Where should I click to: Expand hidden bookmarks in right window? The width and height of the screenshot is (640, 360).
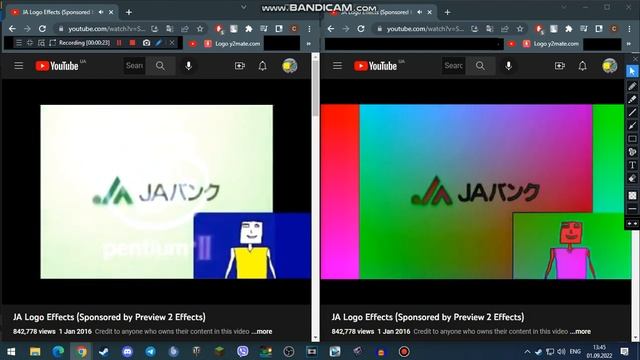629,43
